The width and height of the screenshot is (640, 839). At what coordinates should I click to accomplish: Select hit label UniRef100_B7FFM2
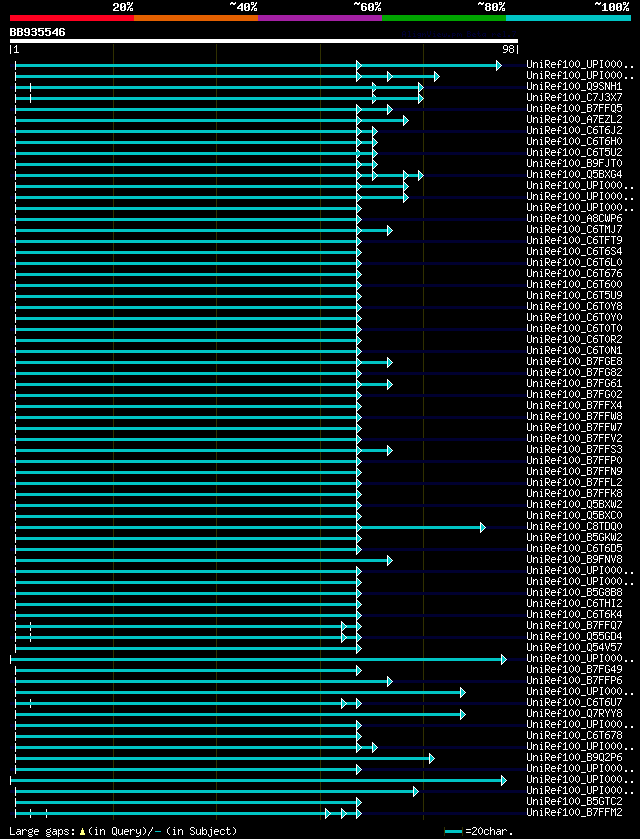(x=574, y=813)
